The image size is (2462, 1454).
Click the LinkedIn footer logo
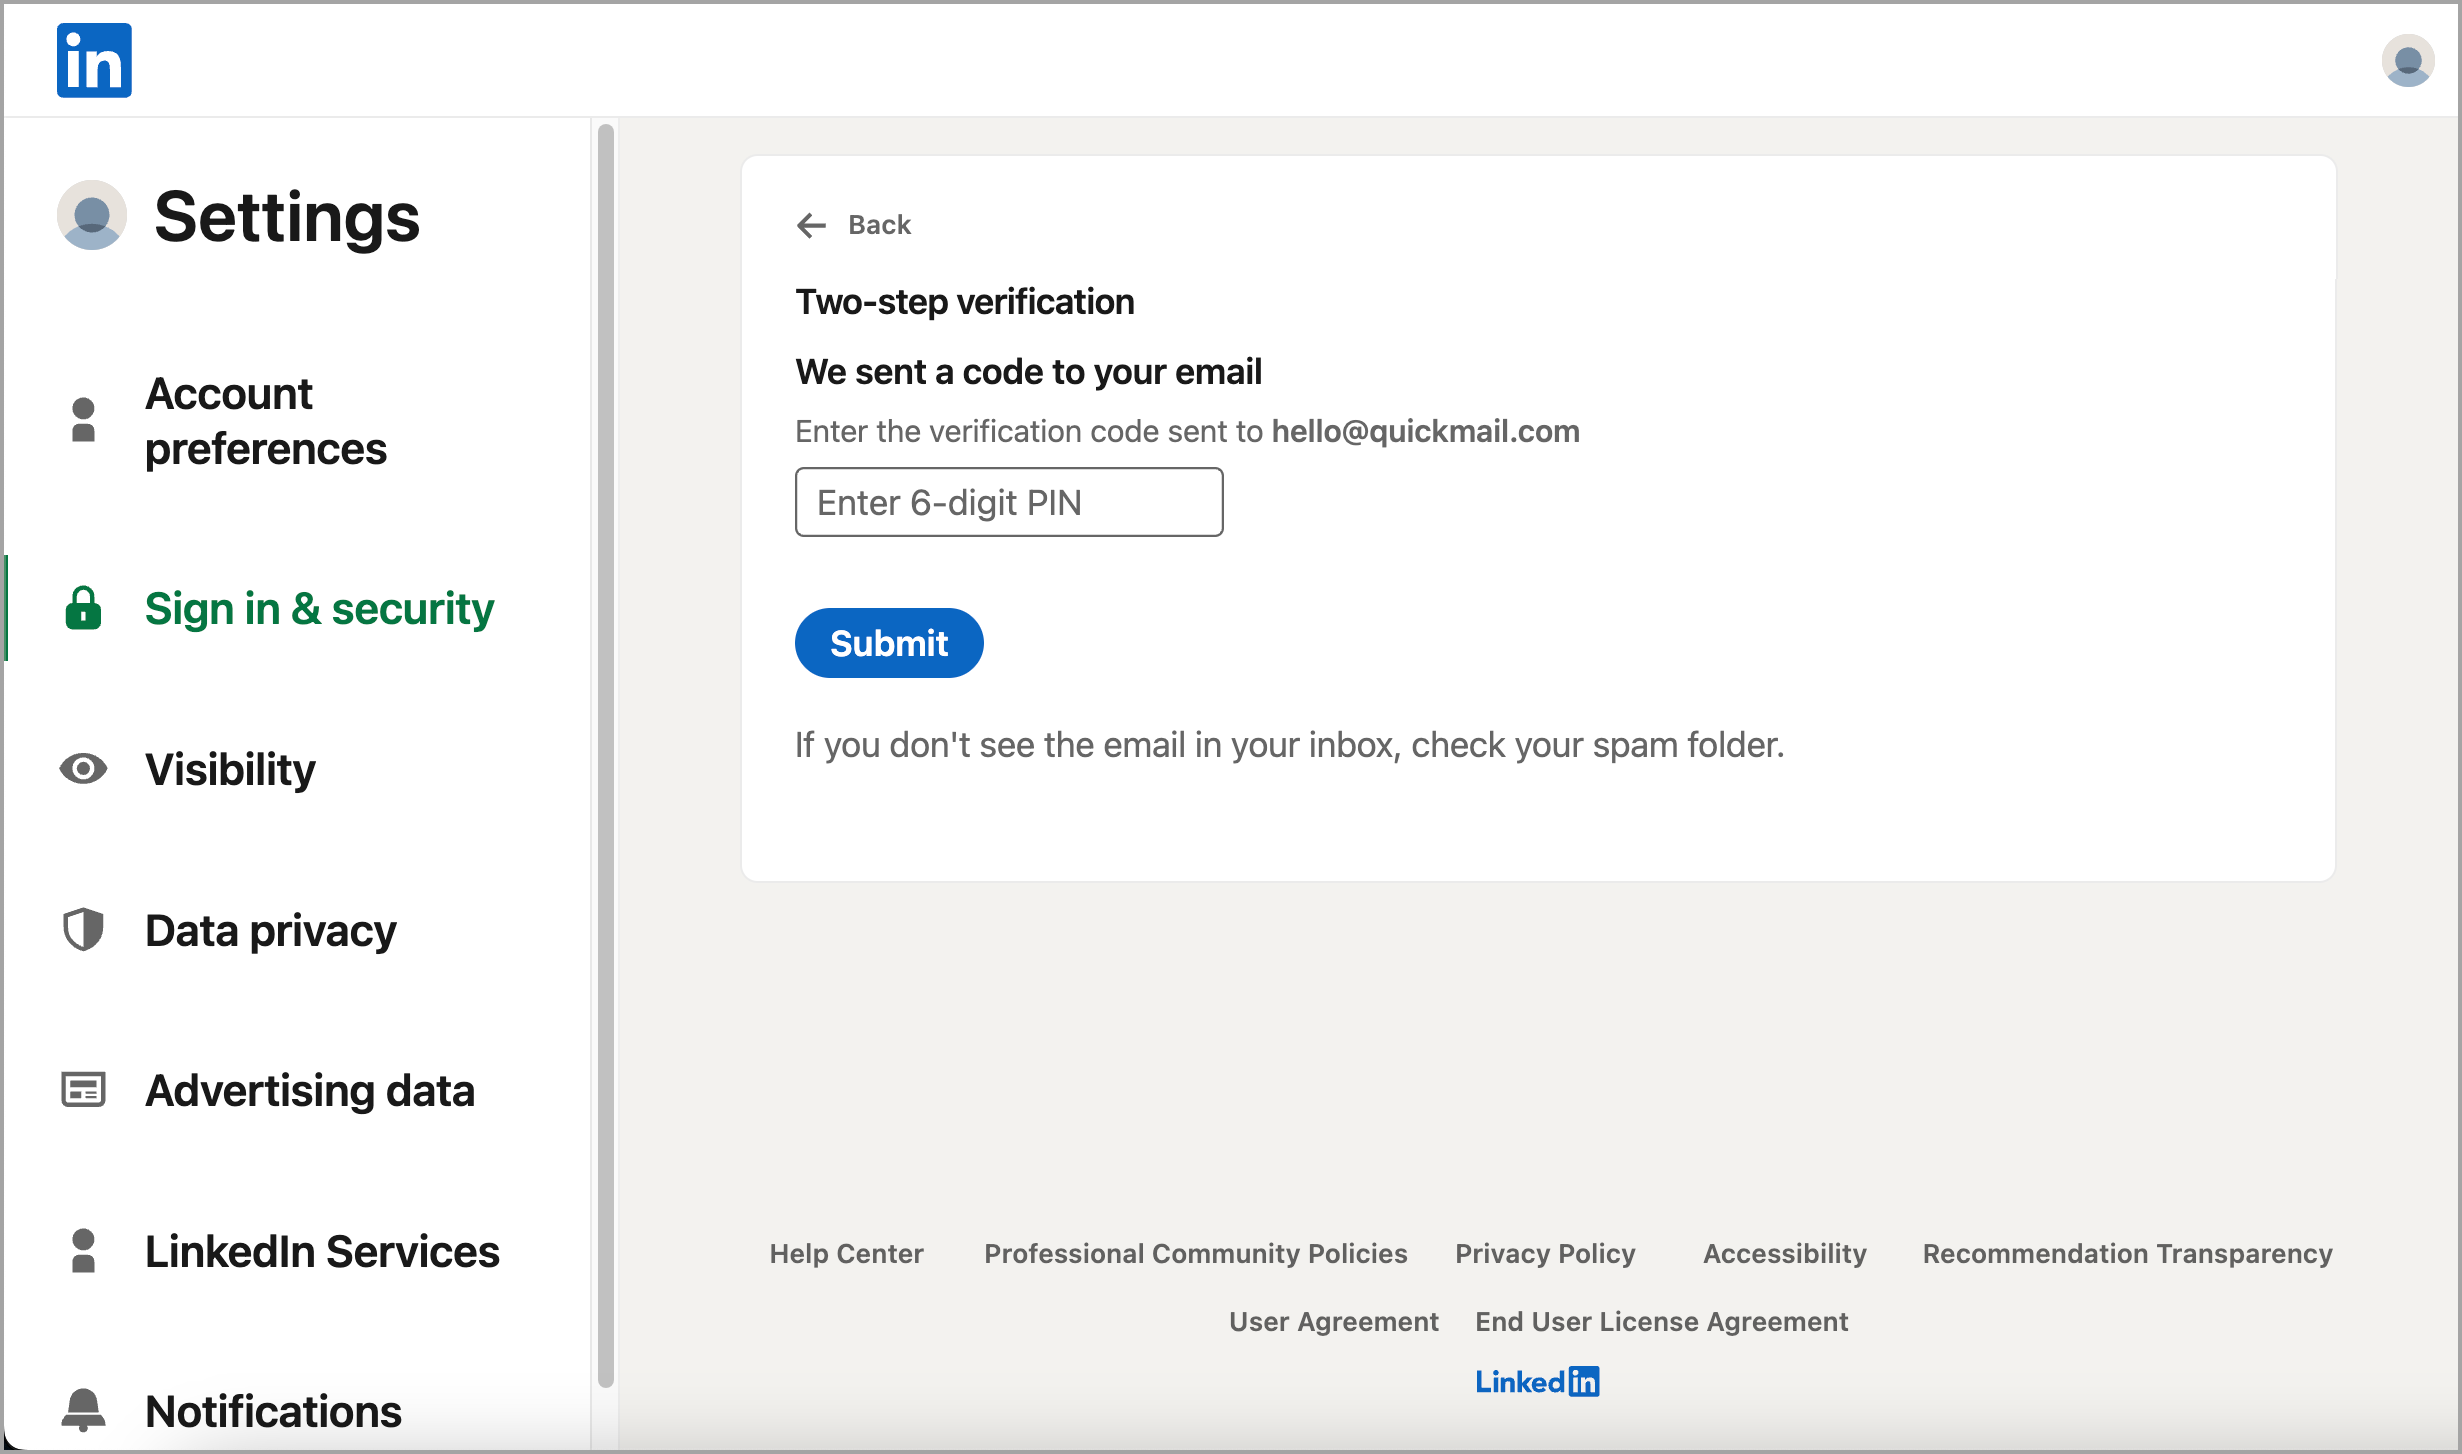[x=1537, y=1381]
